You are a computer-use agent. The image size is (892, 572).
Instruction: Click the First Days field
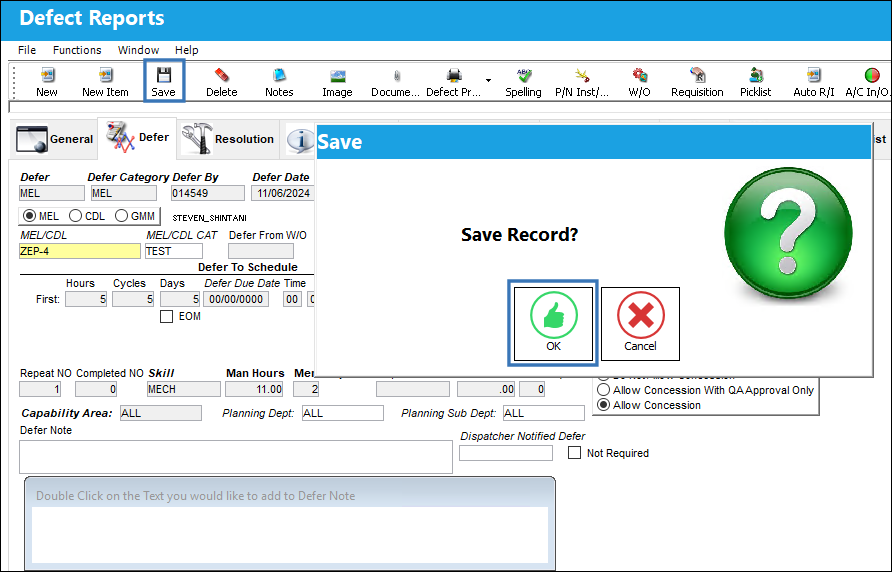tap(180, 299)
